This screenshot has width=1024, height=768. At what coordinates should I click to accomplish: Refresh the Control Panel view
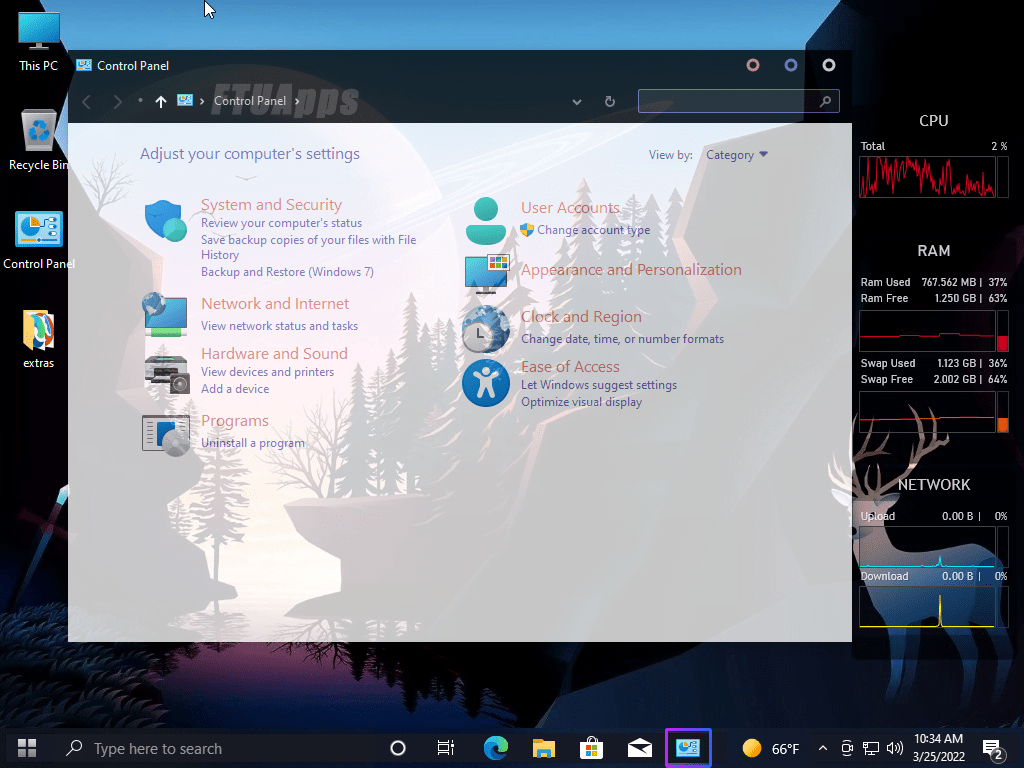609,102
